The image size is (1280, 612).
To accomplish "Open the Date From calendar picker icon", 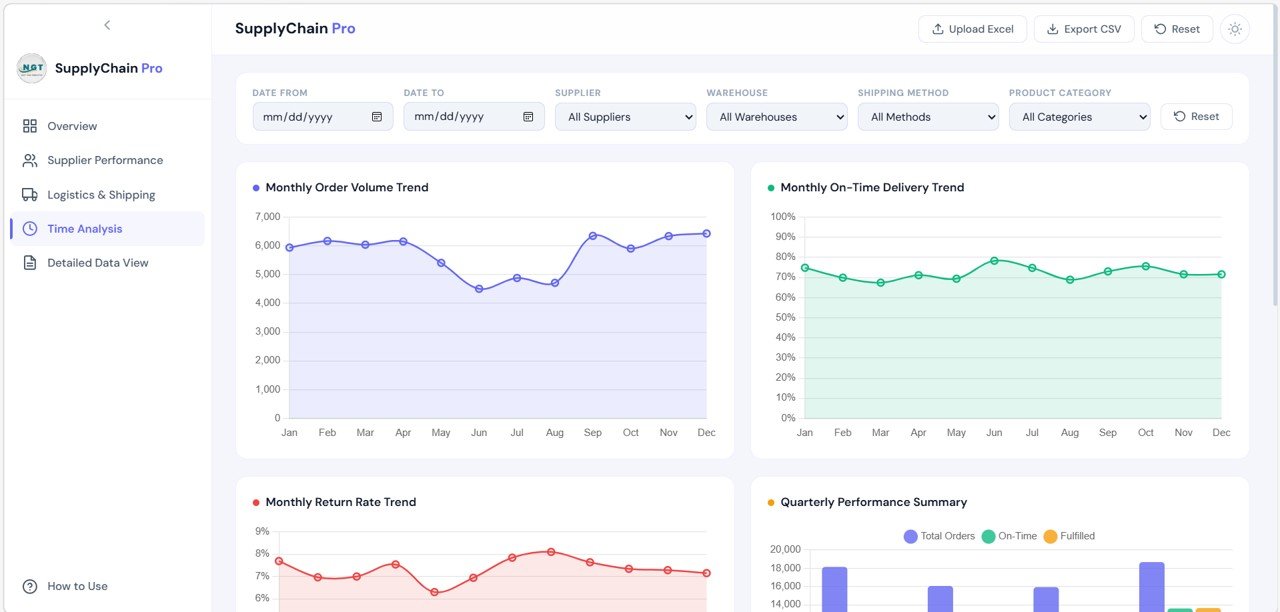I will 377,117.
